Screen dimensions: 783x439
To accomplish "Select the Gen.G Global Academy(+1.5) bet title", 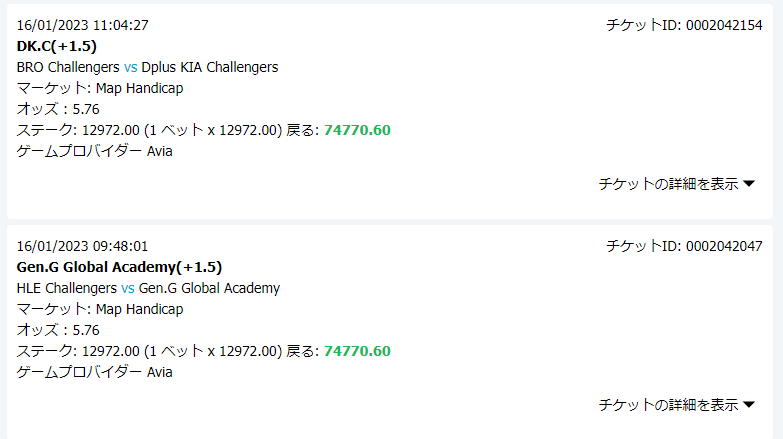I will coord(119,267).
